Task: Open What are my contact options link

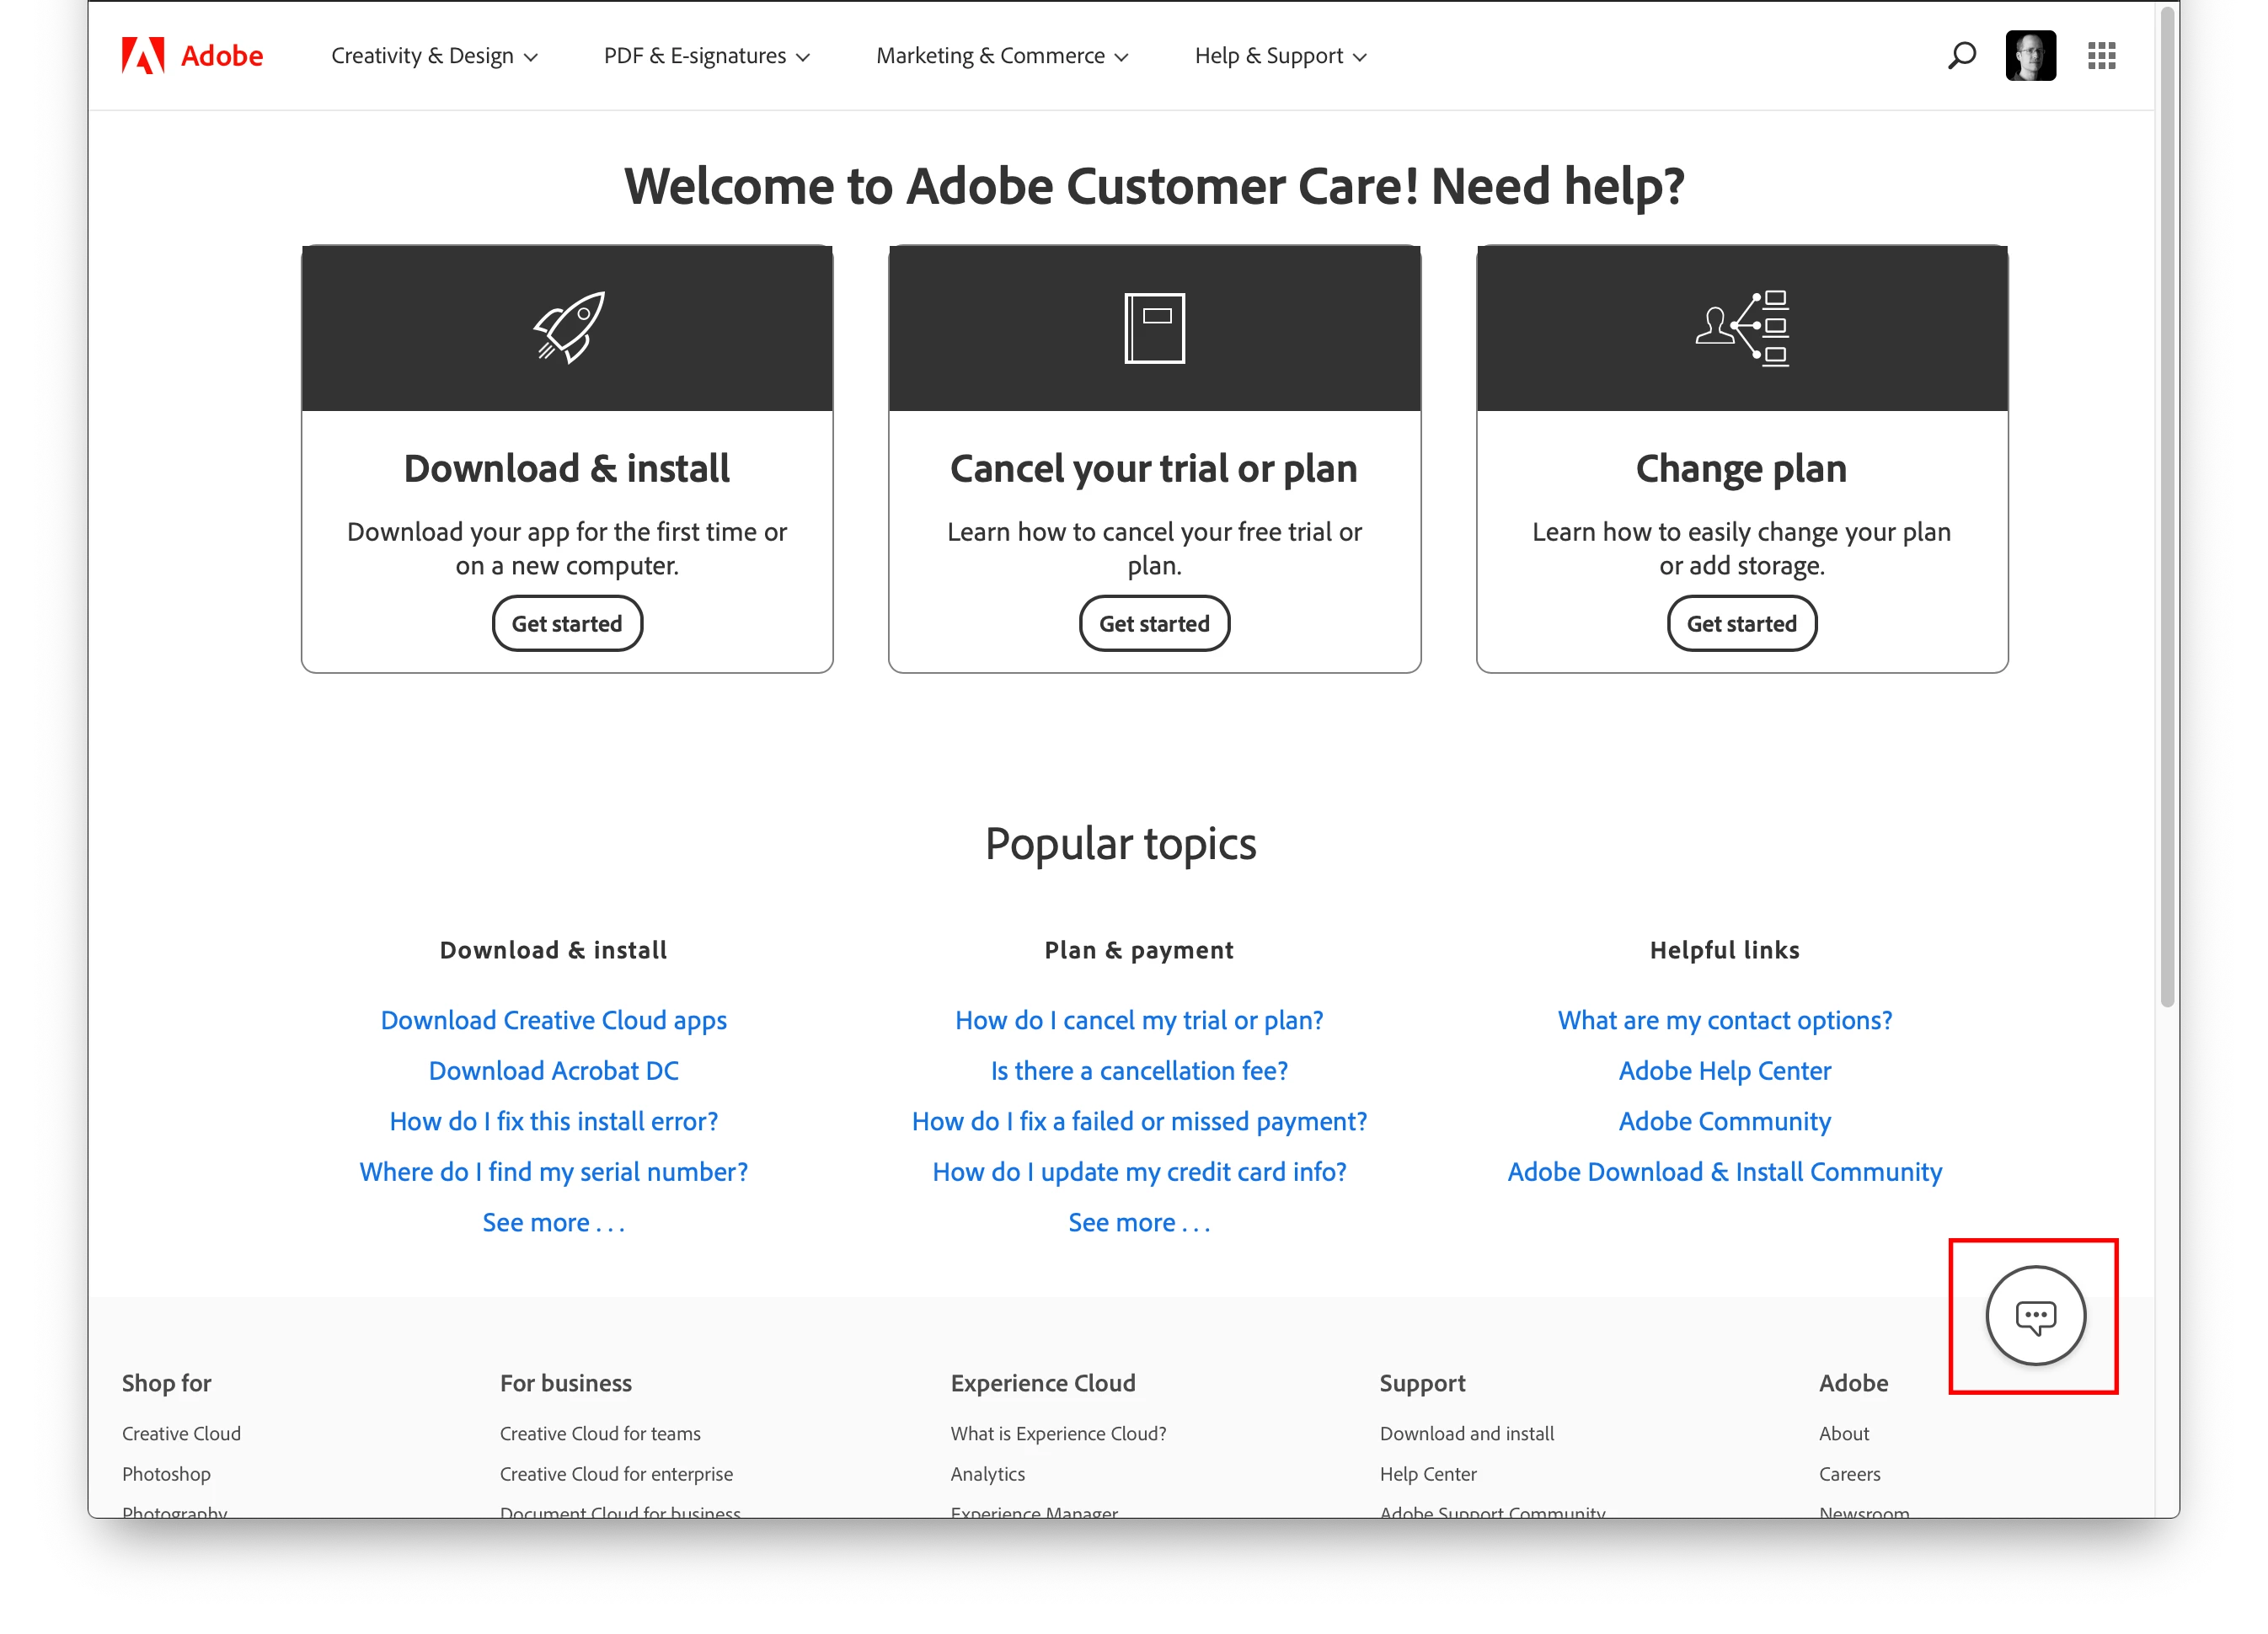Action: [x=1724, y=1020]
